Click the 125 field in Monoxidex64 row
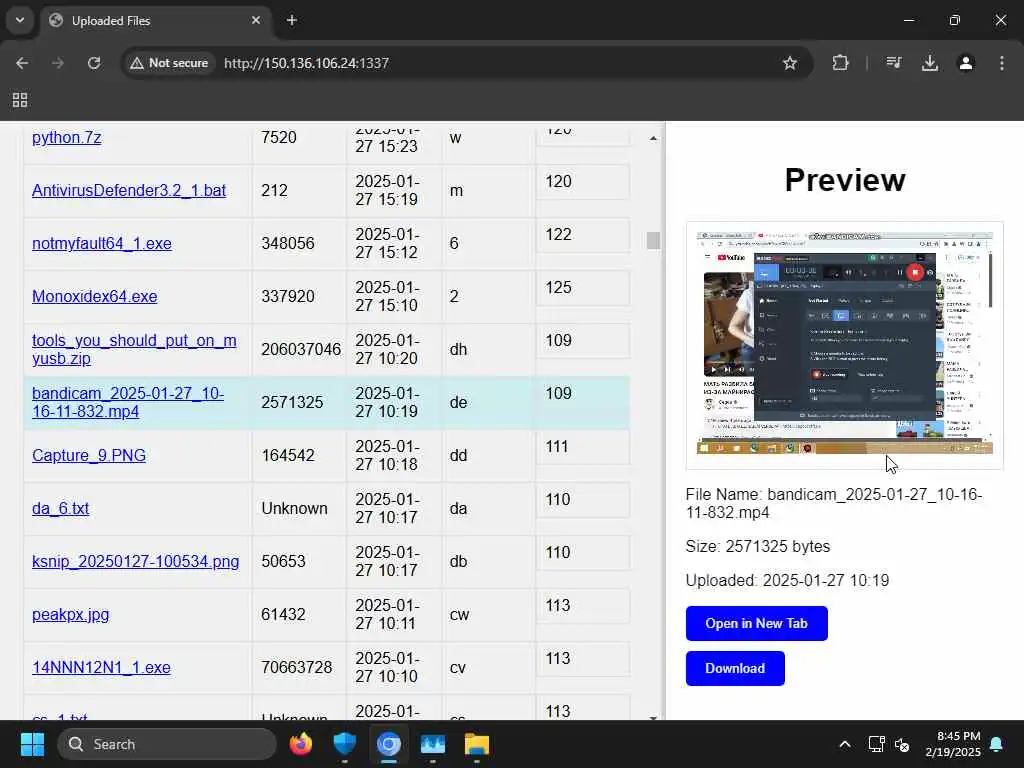Viewport: 1024px width, 768px height. click(583, 288)
